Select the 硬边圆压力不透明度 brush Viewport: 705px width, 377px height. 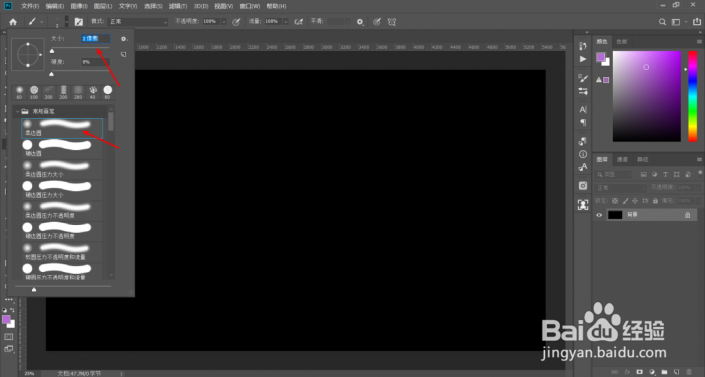pos(62,231)
